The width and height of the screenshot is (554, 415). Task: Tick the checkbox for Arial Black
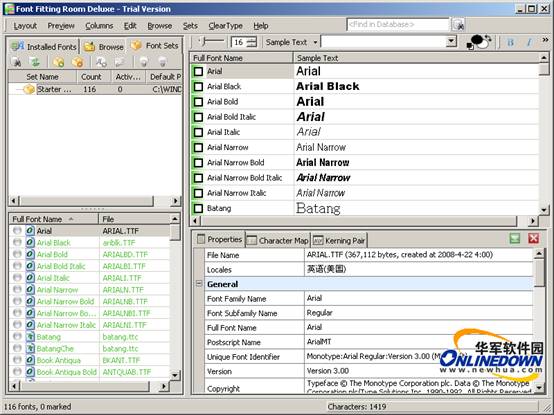pos(199,87)
